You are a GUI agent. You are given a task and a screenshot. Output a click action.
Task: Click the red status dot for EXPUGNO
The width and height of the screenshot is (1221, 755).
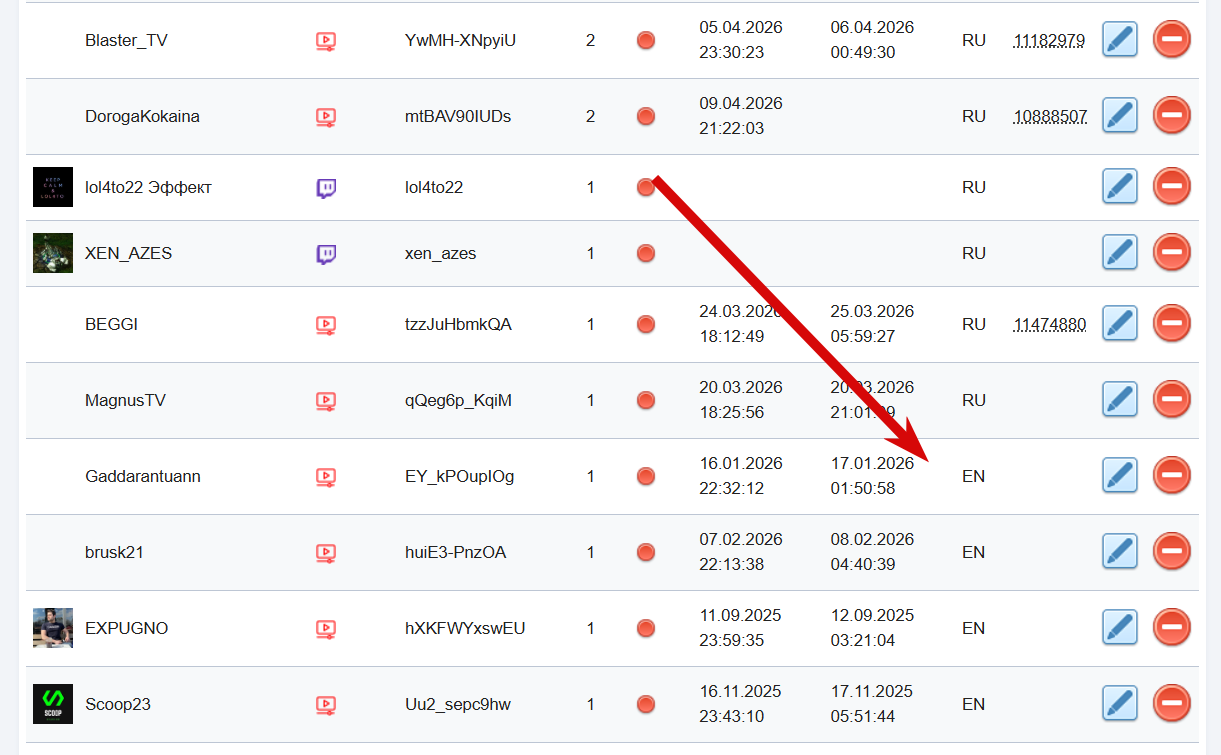[x=646, y=628]
